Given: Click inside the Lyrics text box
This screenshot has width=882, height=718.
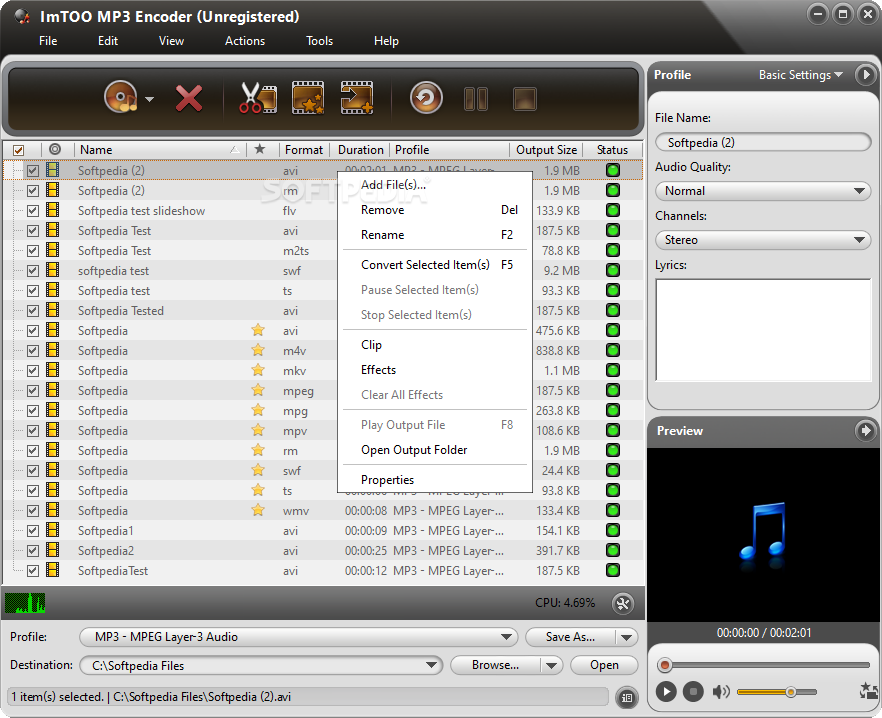Looking at the screenshot, I should tap(763, 330).
